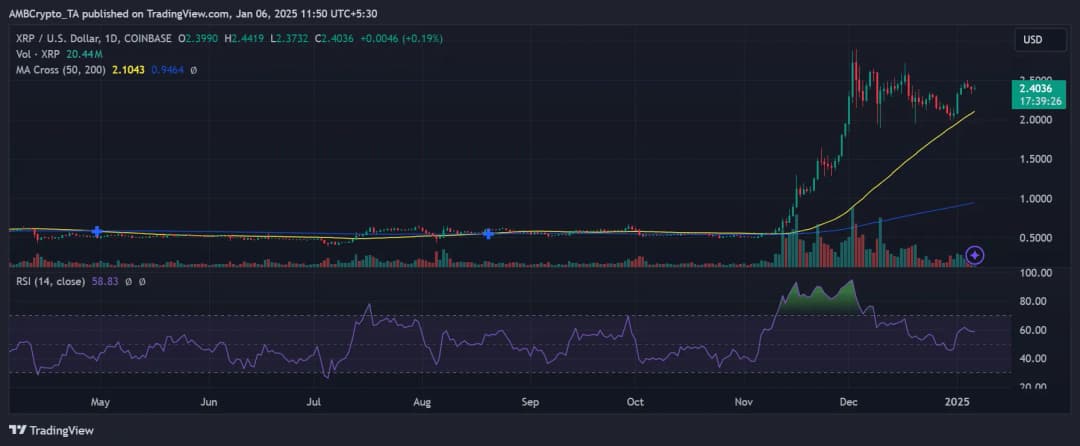Click the purple sparkle icon near volume bars

(x=975, y=255)
